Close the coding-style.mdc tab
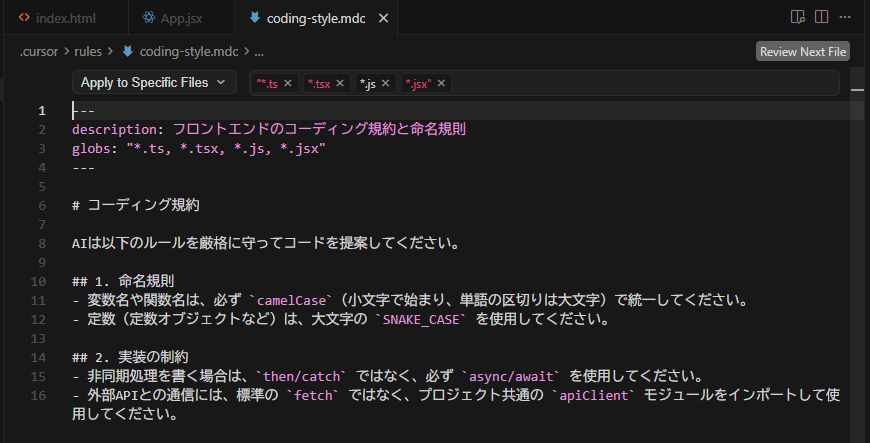The height and width of the screenshot is (443, 870). (x=383, y=18)
